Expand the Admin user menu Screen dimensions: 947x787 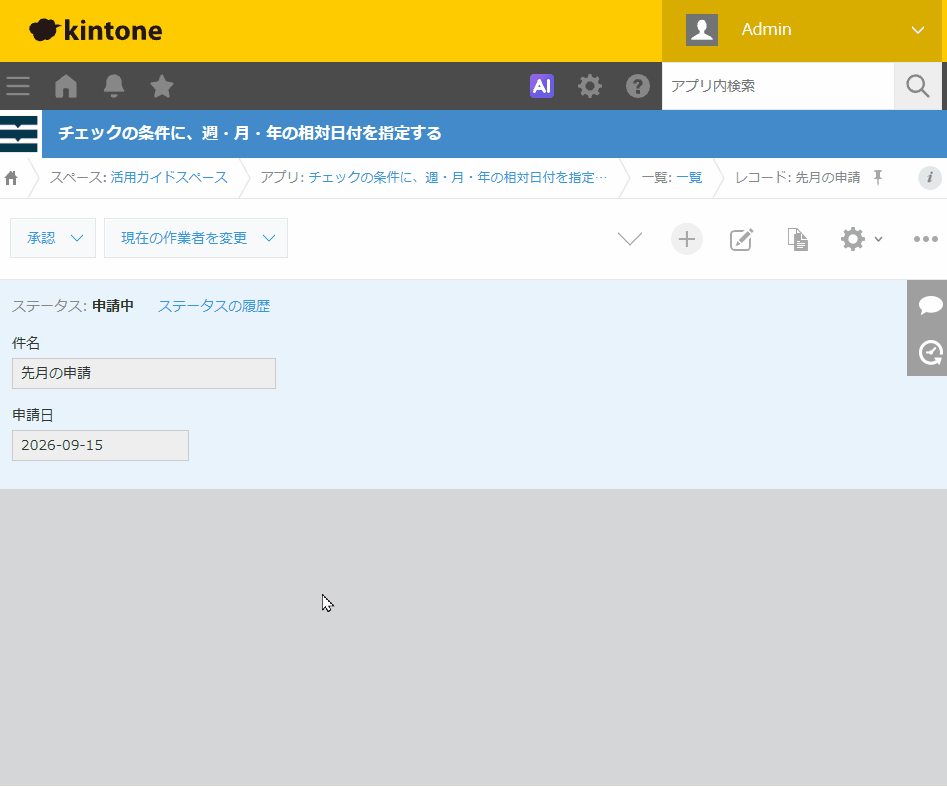[x=801, y=30]
